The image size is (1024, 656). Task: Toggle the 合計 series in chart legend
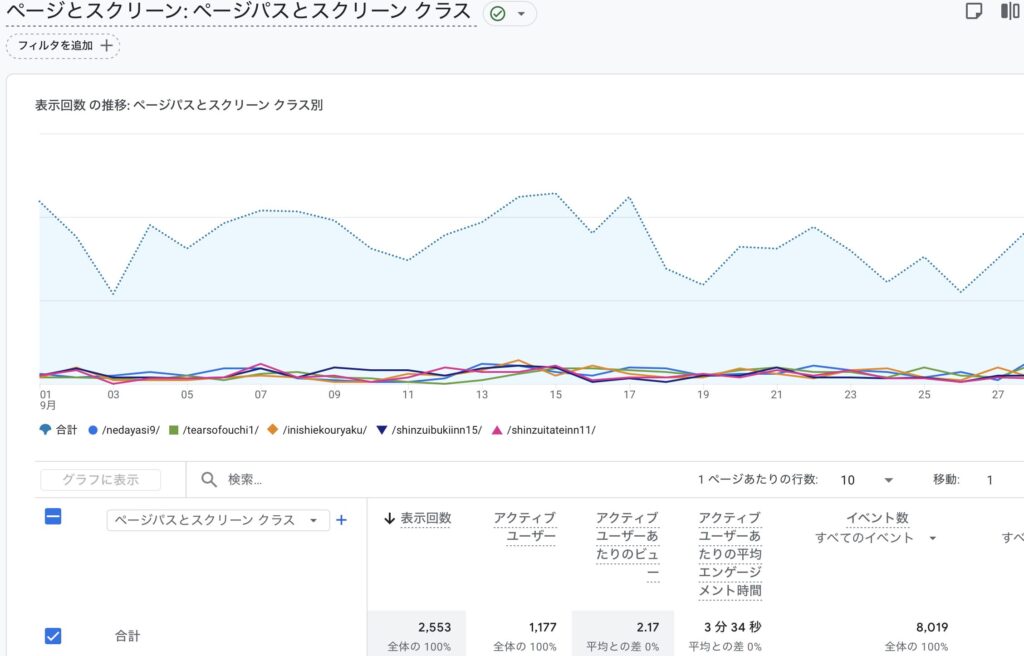pos(59,430)
